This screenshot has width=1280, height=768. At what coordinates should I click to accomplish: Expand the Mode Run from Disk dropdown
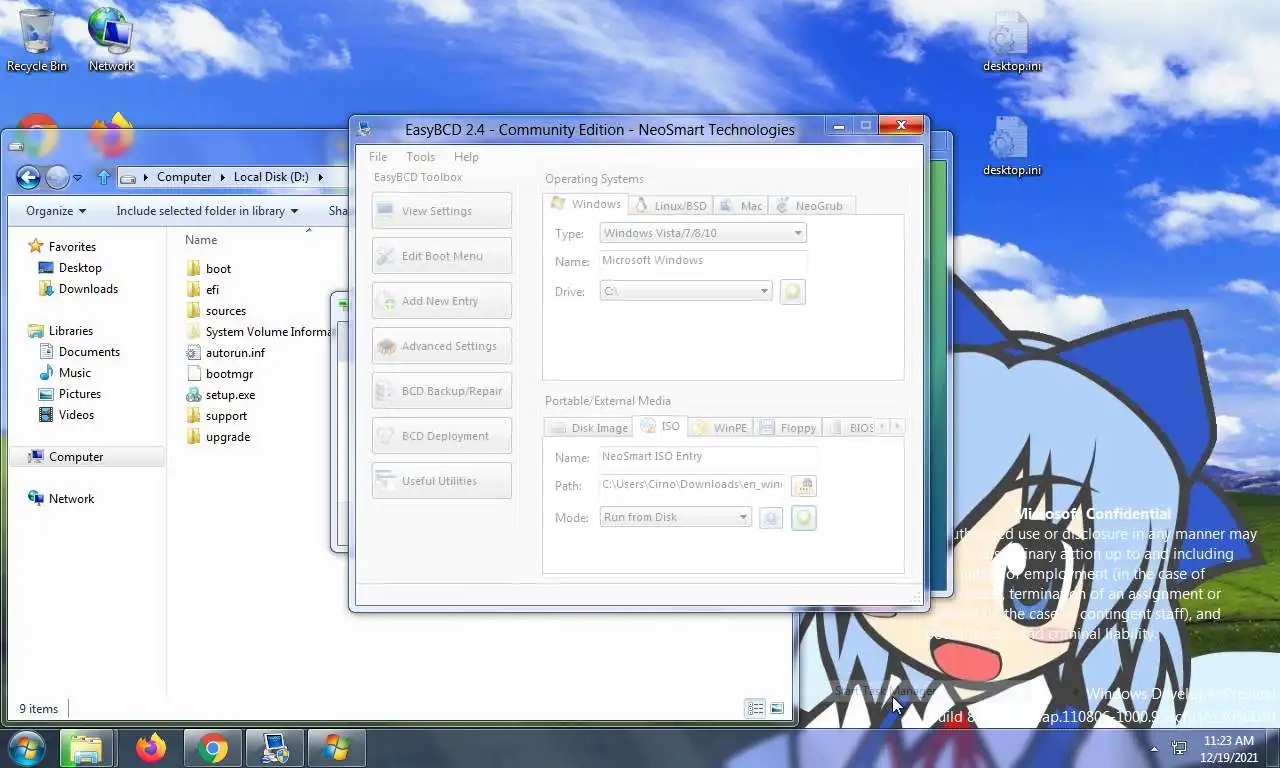[x=675, y=517]
